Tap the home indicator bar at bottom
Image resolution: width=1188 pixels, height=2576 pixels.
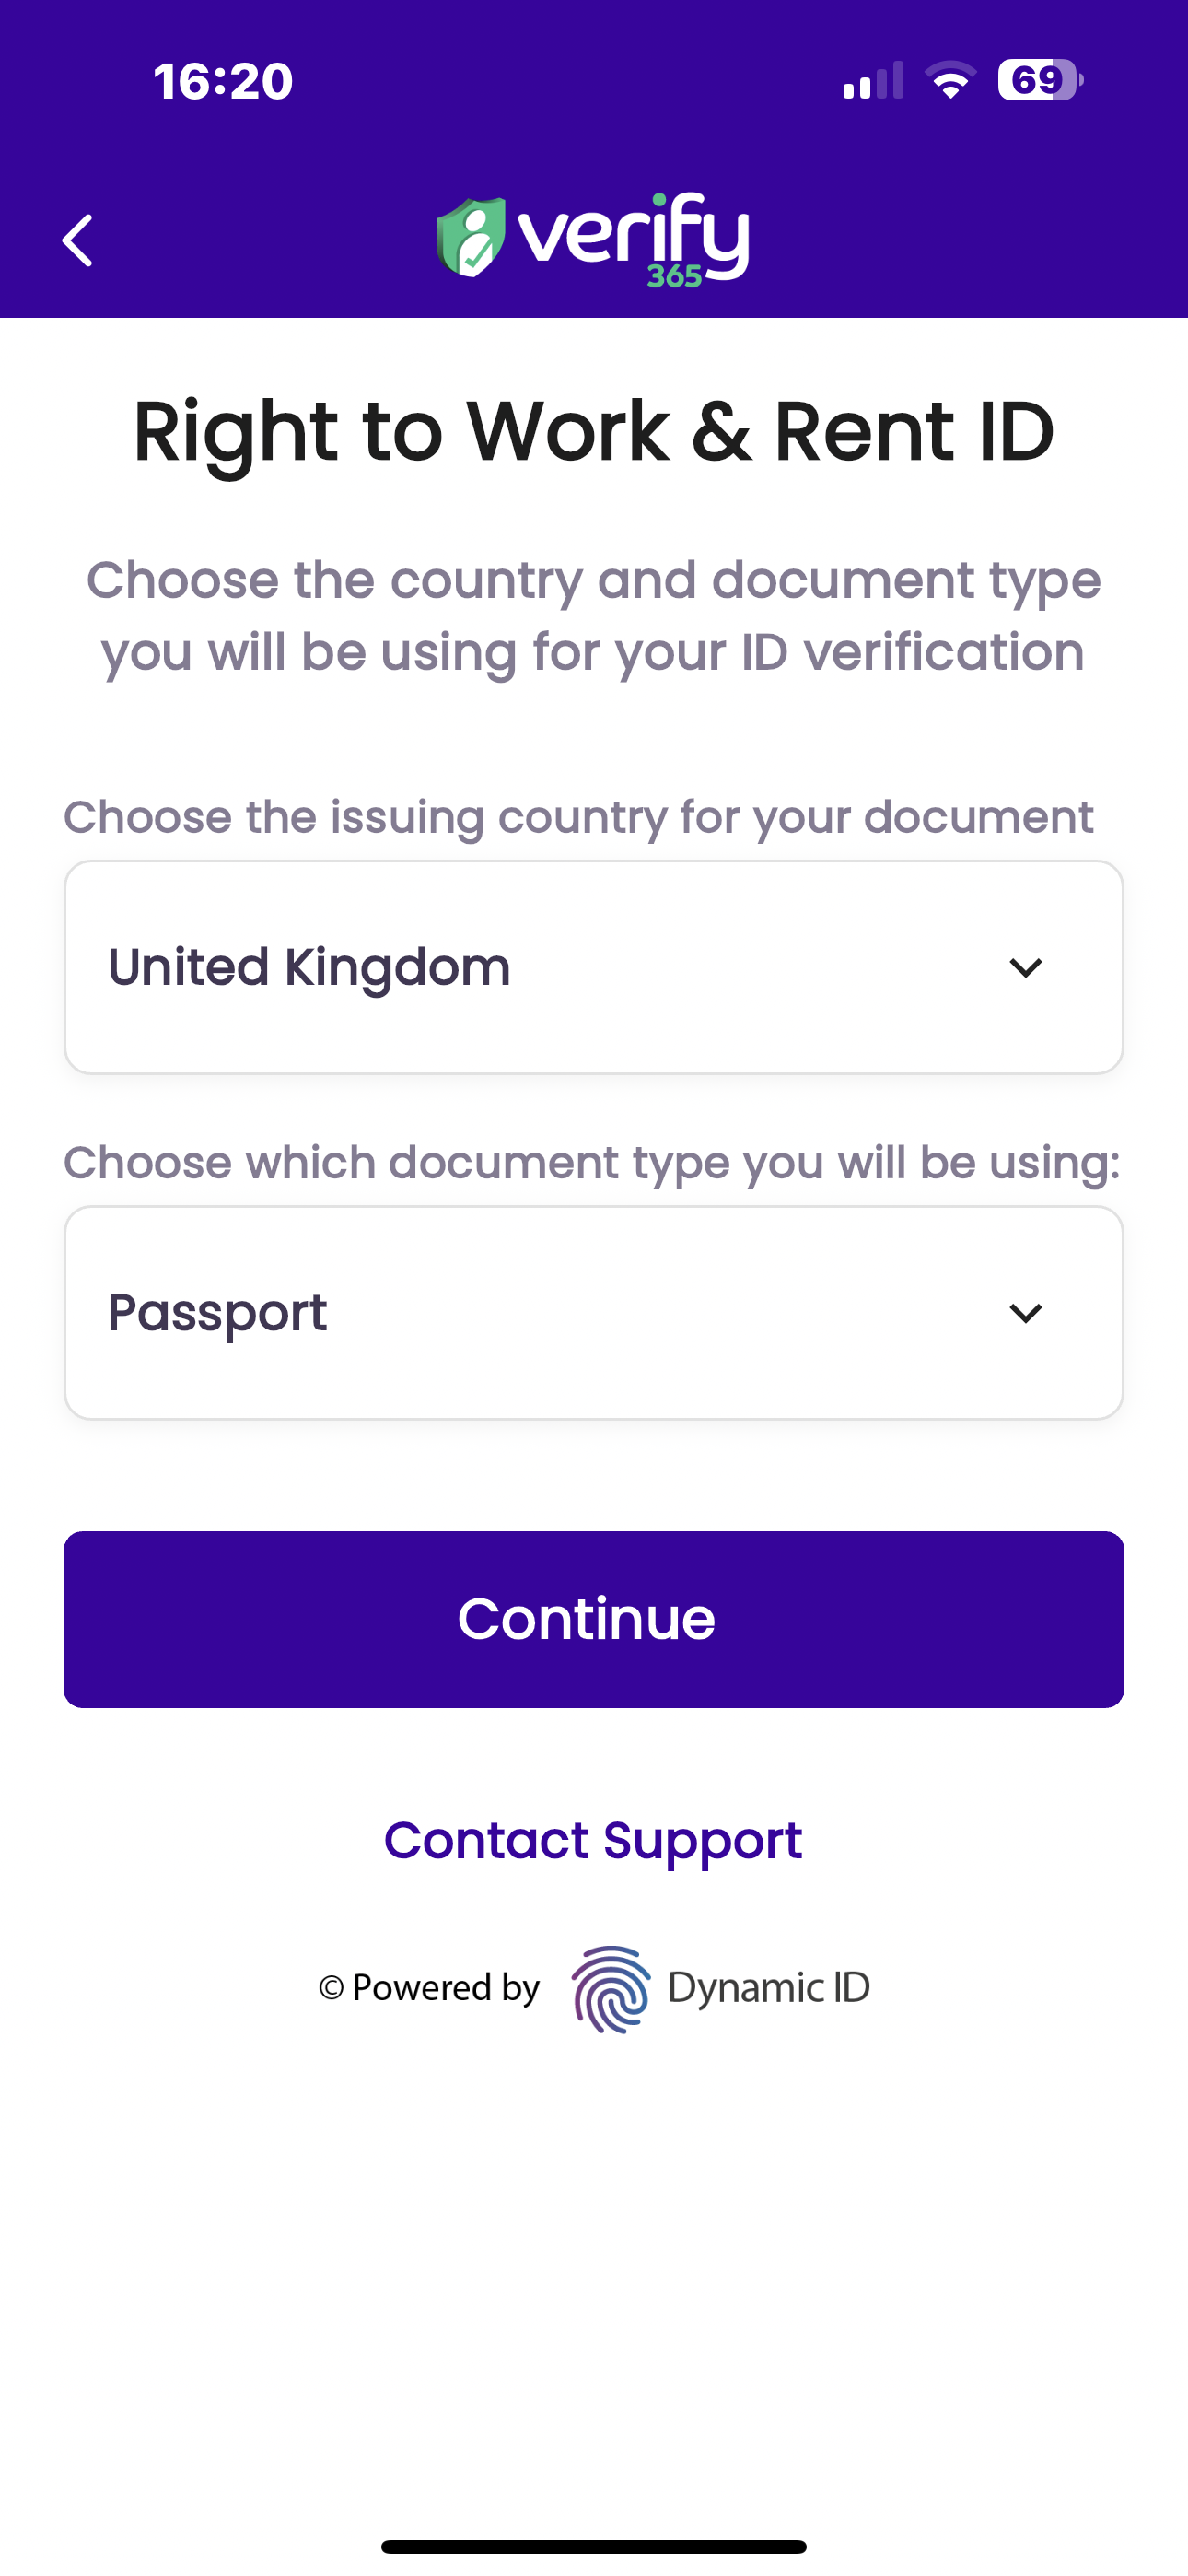point(594,2546)
